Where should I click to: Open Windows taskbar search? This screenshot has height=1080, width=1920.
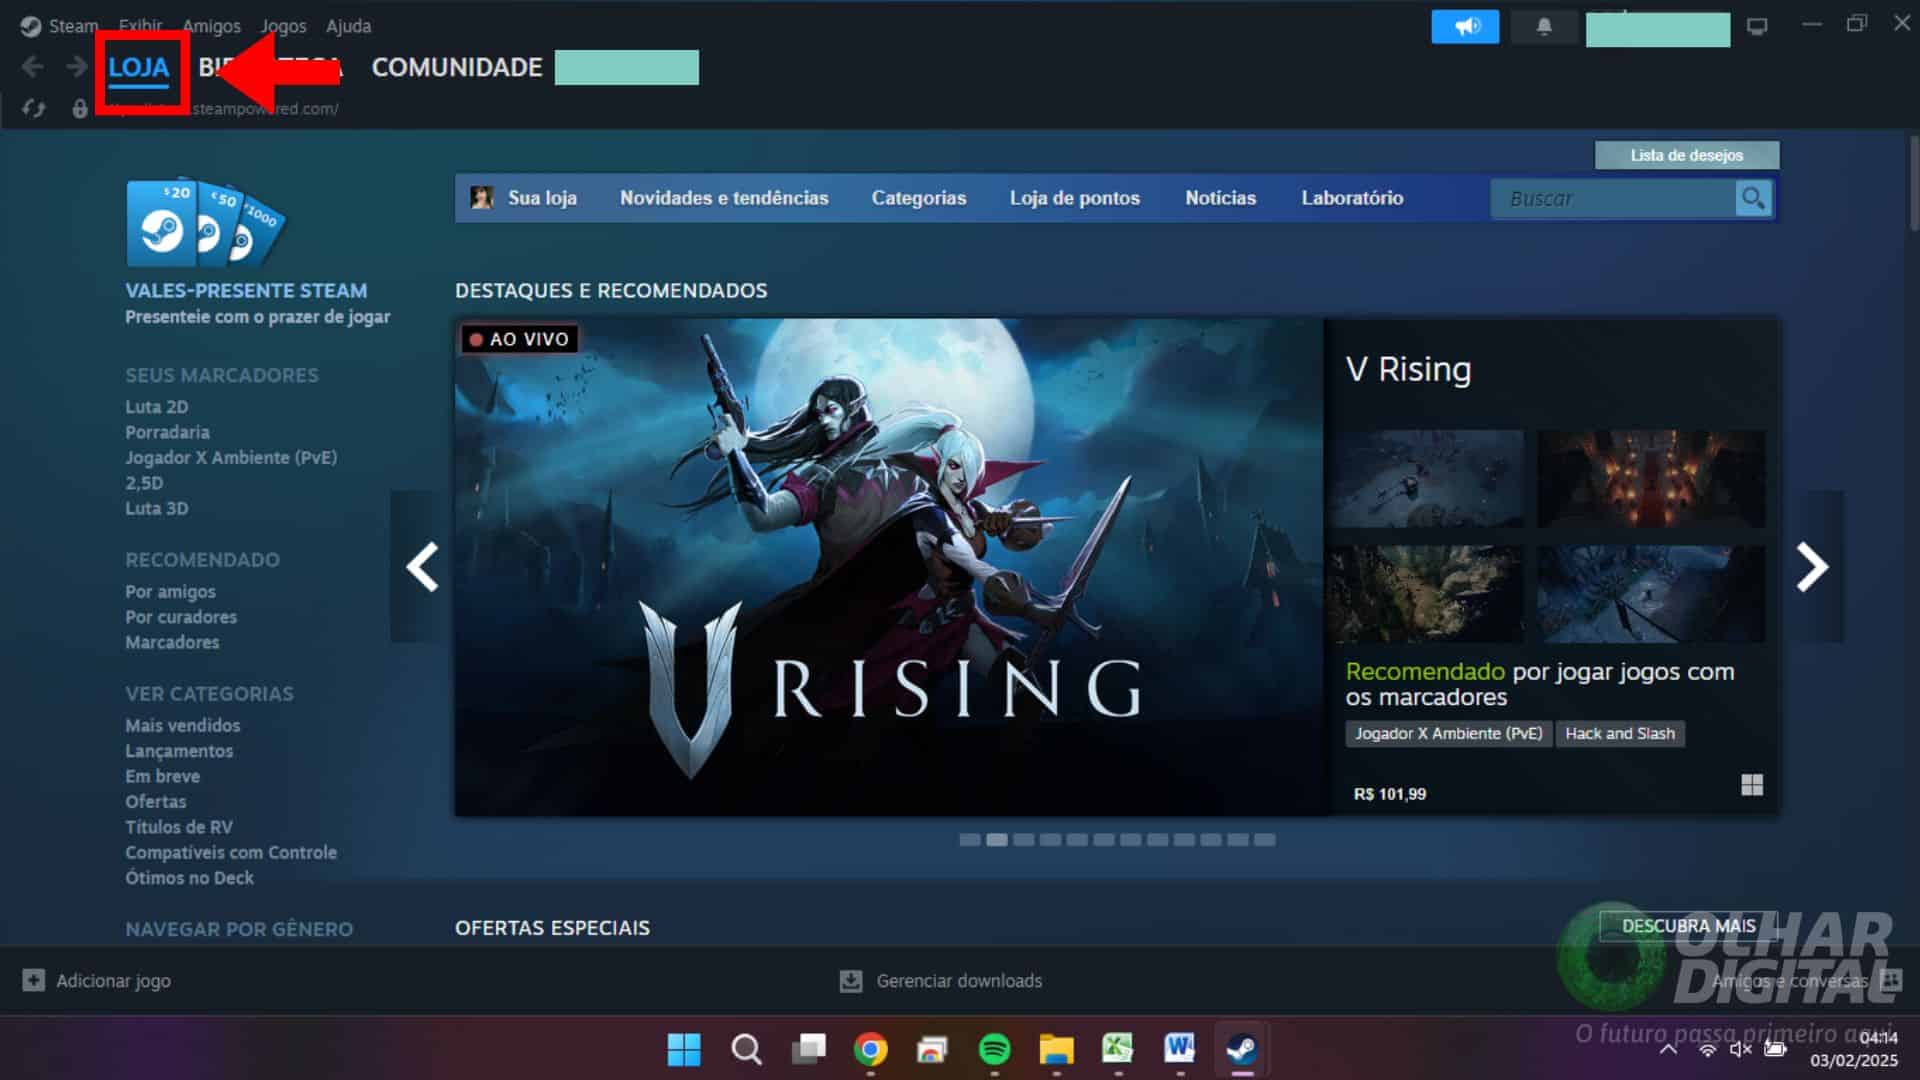746,1049
